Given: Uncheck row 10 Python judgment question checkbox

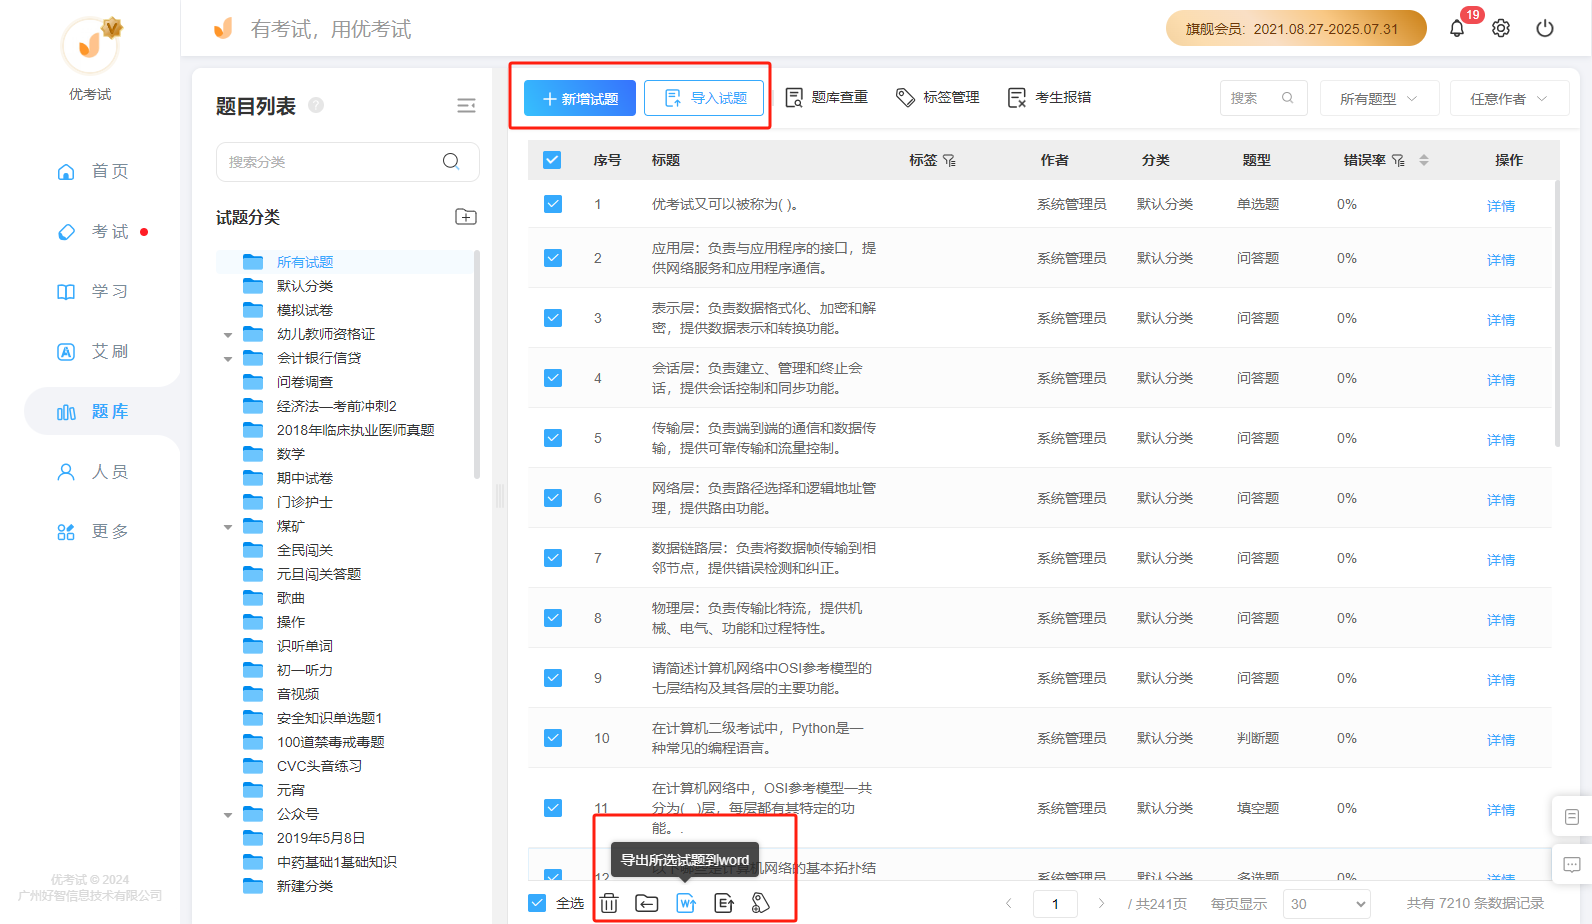Looking at the screenshot, I should click(553, 738).
